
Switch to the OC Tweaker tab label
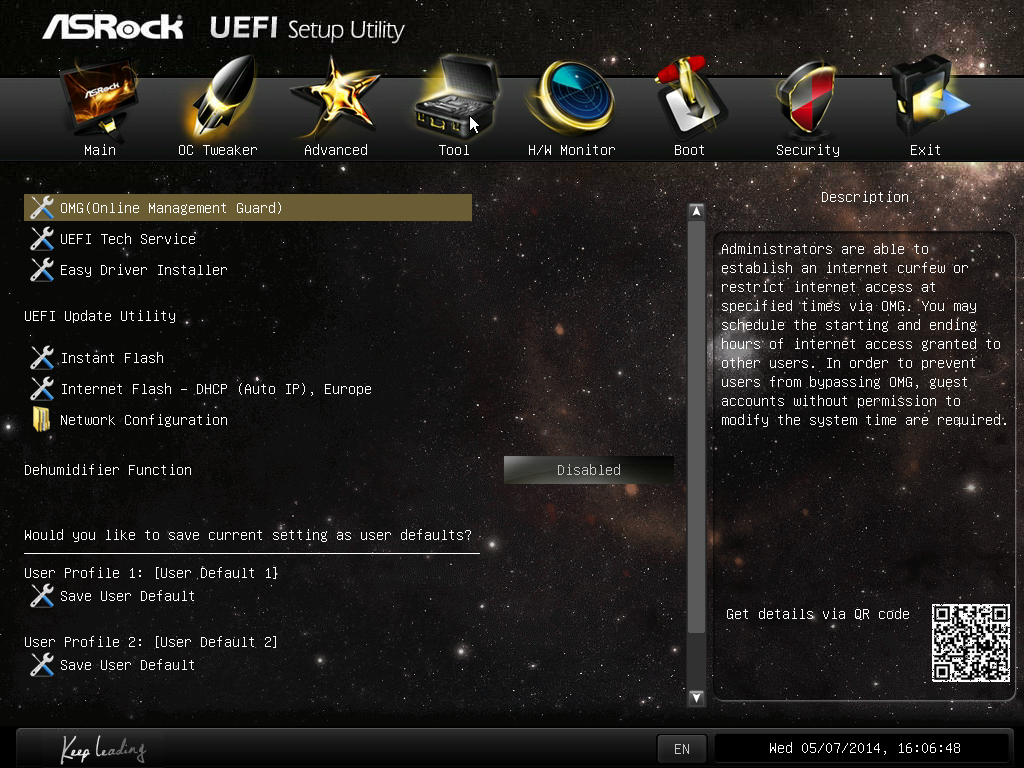click(x=217, y=150)
